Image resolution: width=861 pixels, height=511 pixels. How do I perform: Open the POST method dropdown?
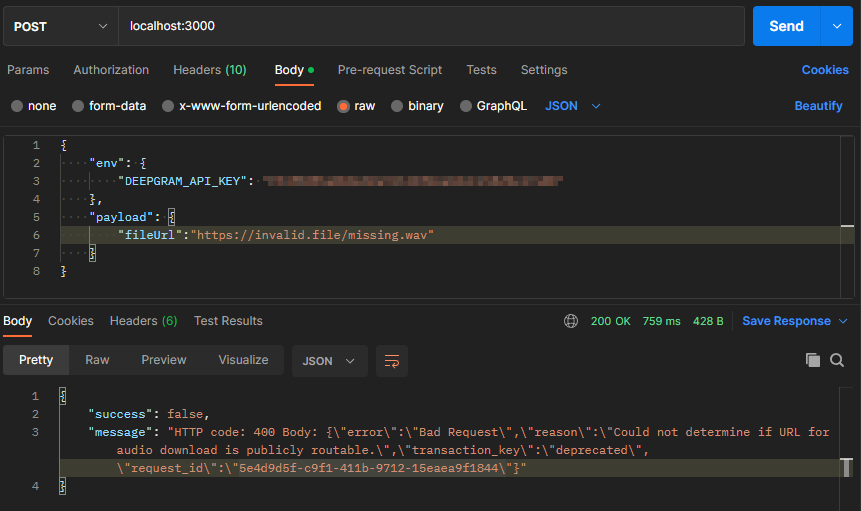[x=60, y=26]
